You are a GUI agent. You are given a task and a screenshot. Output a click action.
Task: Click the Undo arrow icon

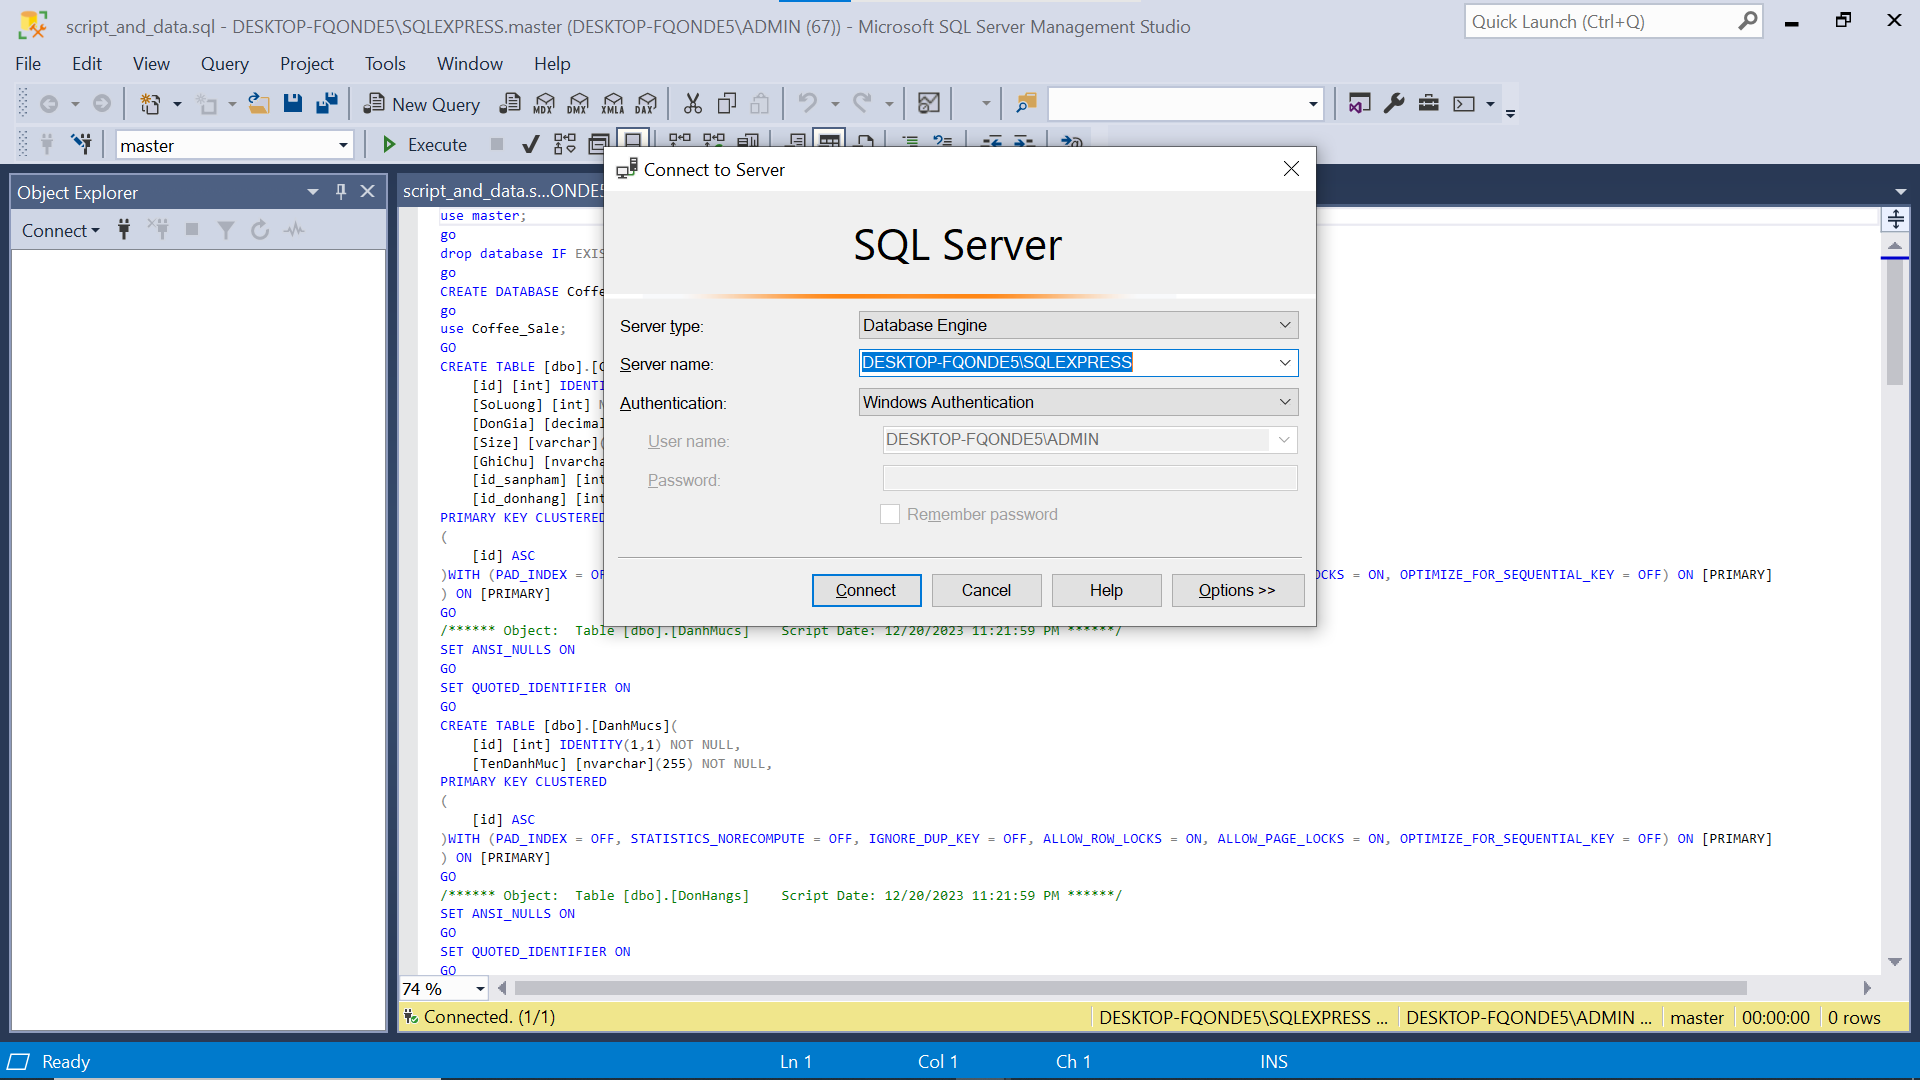tap(807, 103)
